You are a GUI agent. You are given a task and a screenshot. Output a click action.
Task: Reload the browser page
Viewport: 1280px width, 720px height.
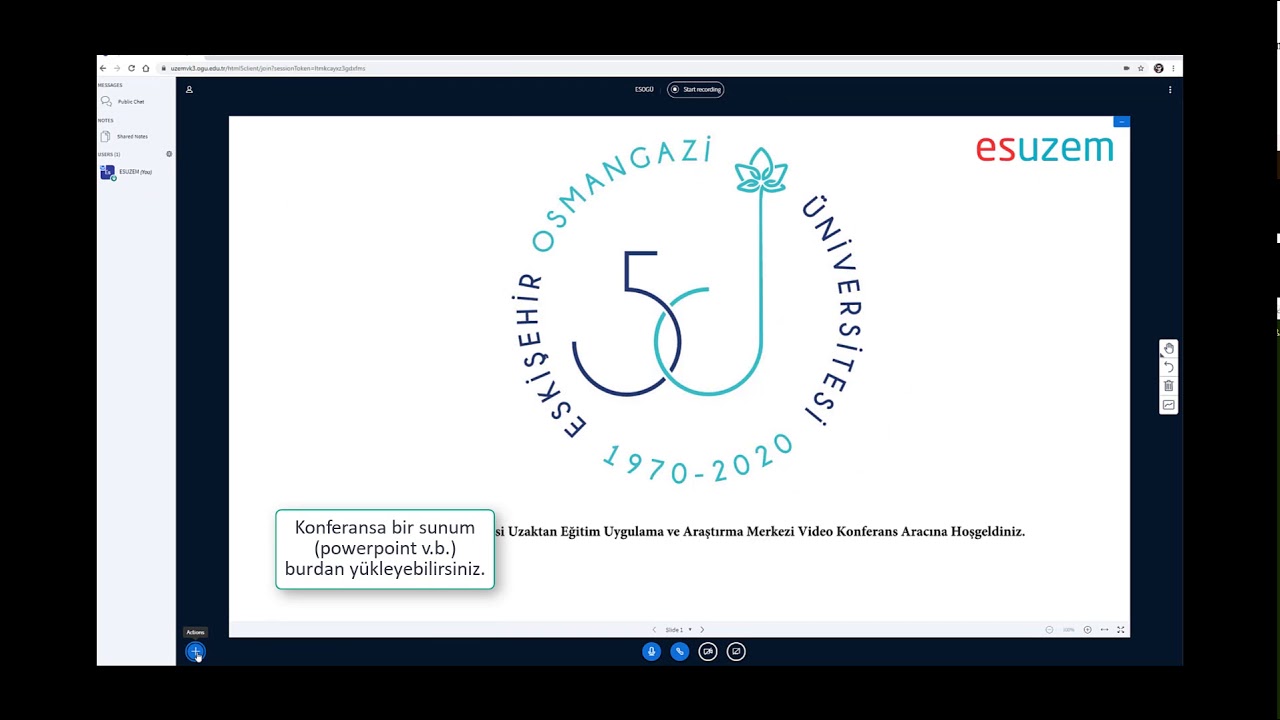(x=131, y=68)
